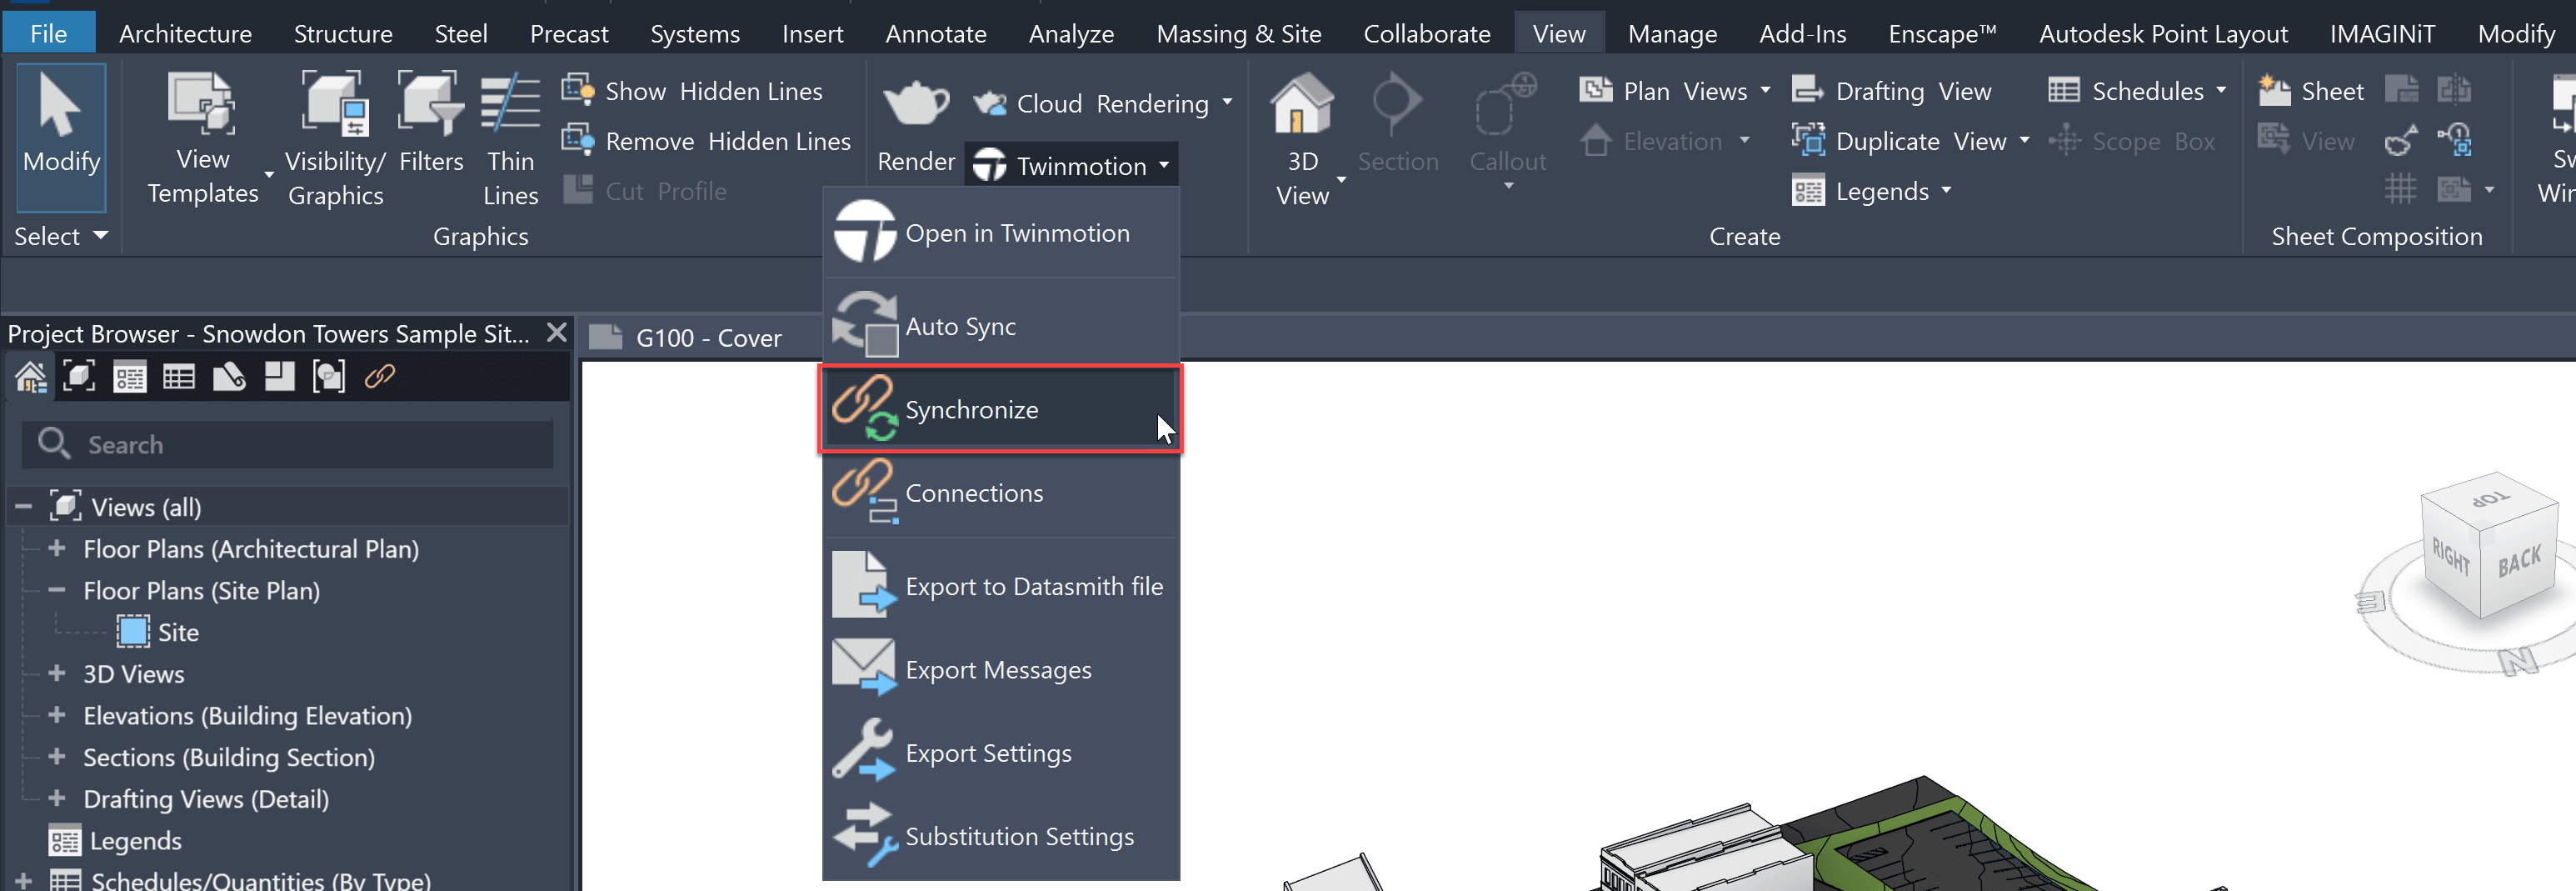Click the Sheet tool
This screenshot has height=891, width=2576.
click(2310, 91)
